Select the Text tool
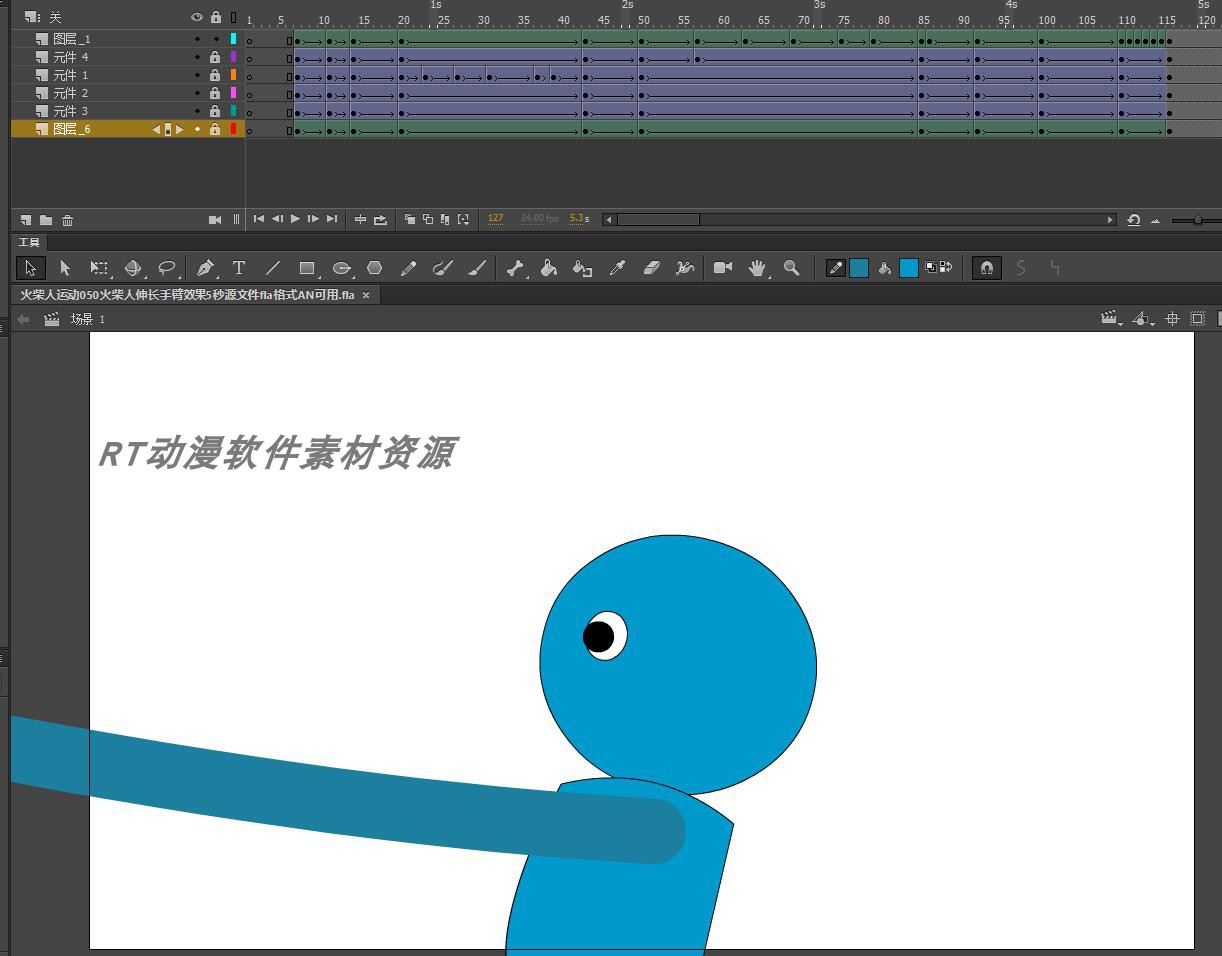 (x=239, y=268)
